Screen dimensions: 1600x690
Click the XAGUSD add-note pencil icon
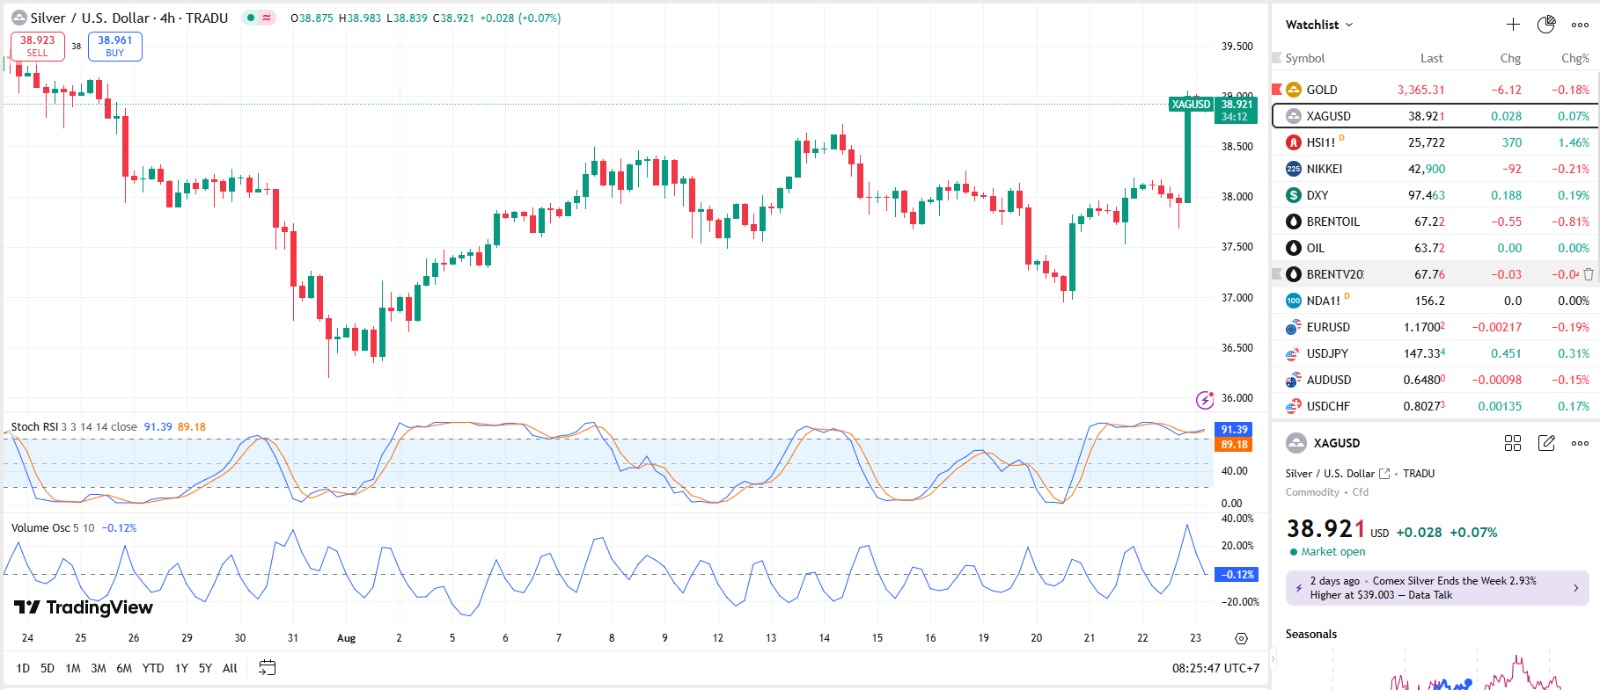point(1546,443)
